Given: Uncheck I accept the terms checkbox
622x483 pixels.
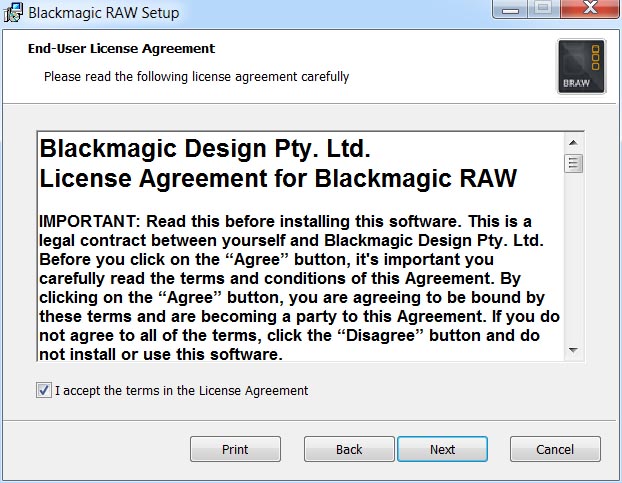Looking at the screenshot, I should pyautogui.click(x=44, y=390).
